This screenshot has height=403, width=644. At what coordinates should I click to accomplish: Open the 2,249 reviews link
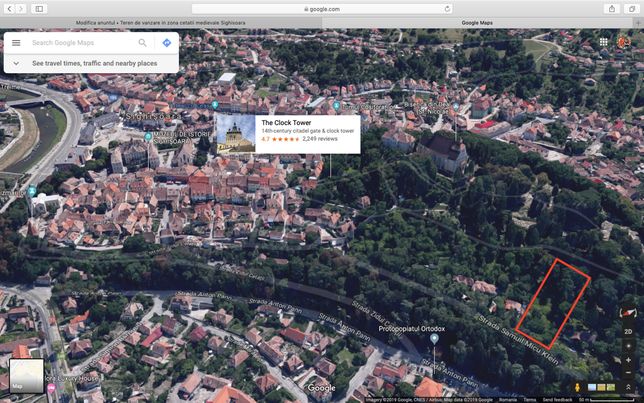click(320, 139)
